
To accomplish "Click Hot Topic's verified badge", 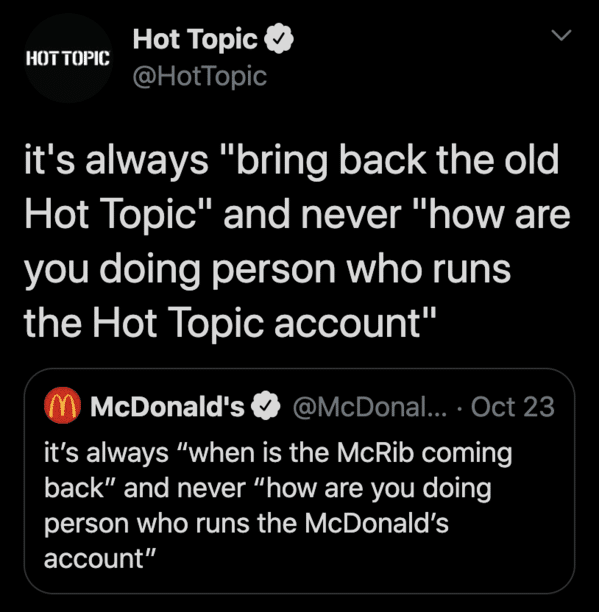I will [279, 39].
